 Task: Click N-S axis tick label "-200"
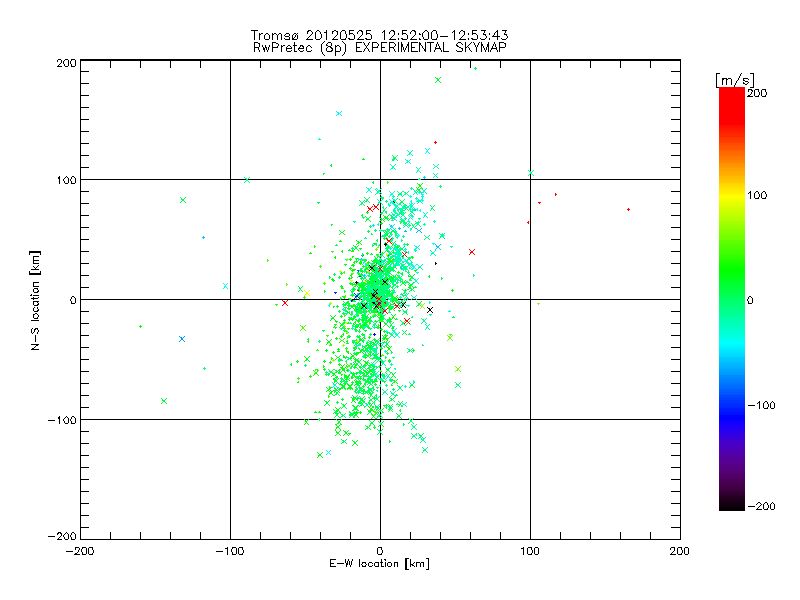(x=62, y=536)
